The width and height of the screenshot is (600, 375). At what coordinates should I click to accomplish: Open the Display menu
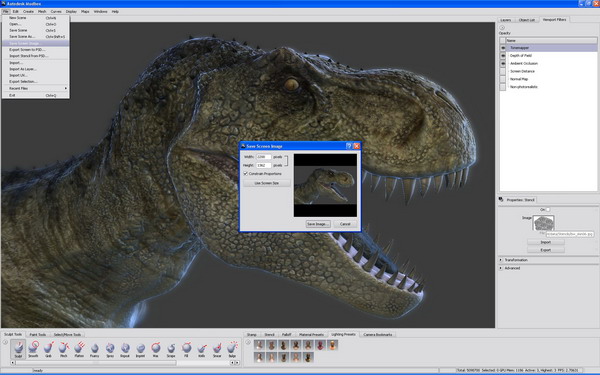[71, 11]
